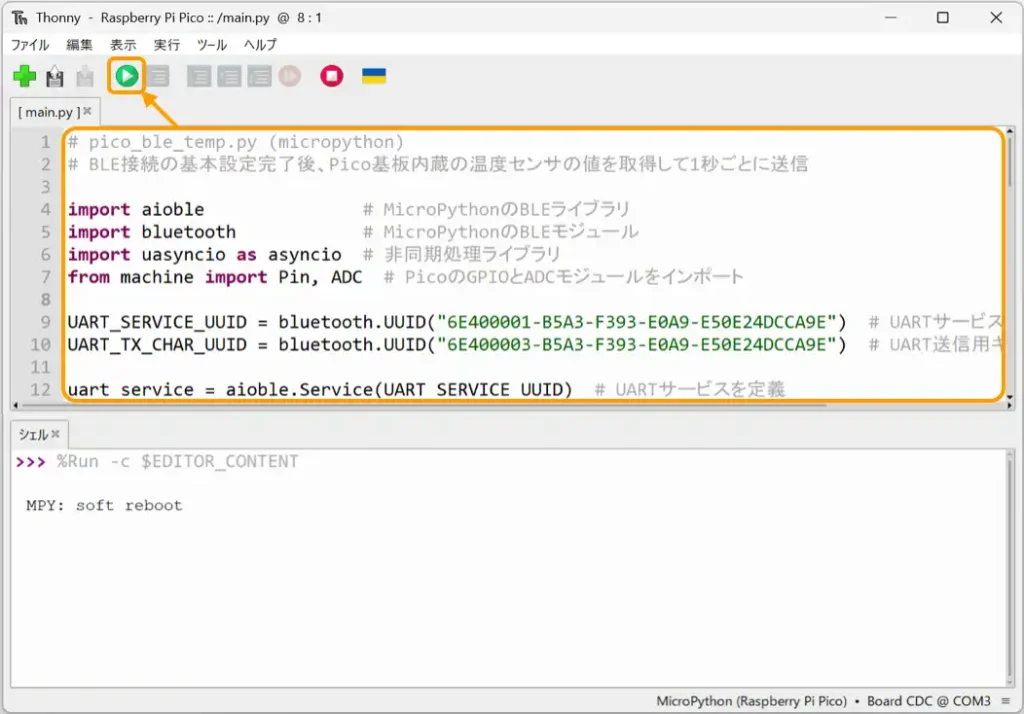Click the '# pico_ble_temp.py (micropython)' comment
The width and height of the screenshot is (1024, 714).
click(236, 142)
